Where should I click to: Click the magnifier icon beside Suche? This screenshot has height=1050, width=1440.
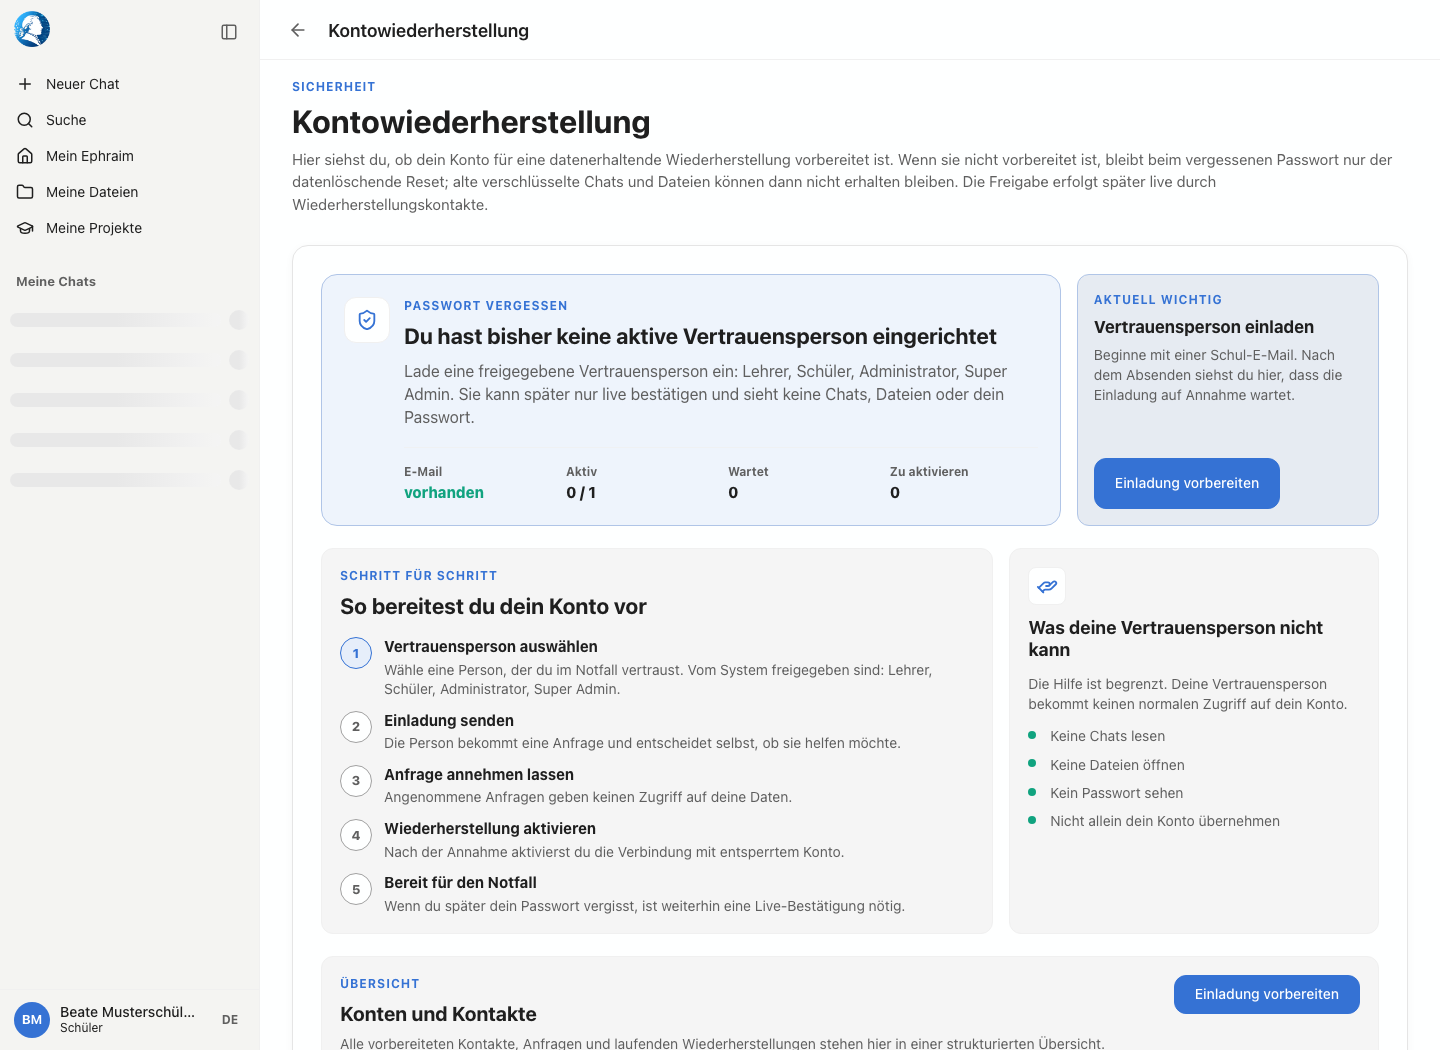pyautogui.click(x=25, y=120)
